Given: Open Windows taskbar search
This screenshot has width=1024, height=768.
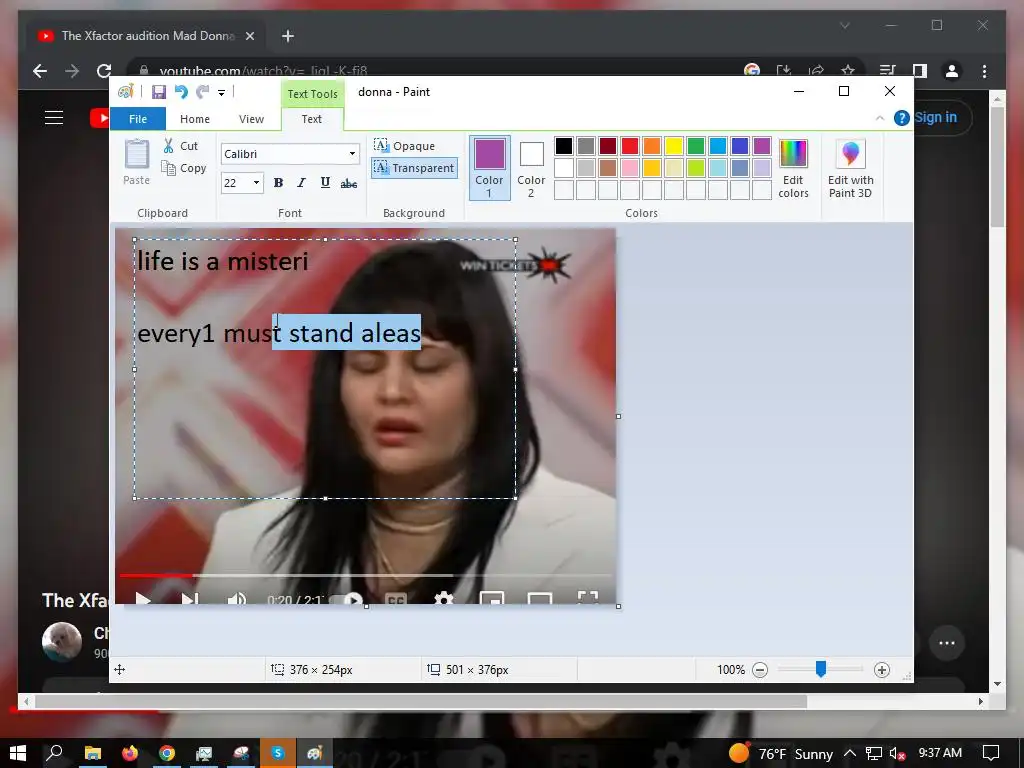Looking at the screenshot, I should pos(55,753).
